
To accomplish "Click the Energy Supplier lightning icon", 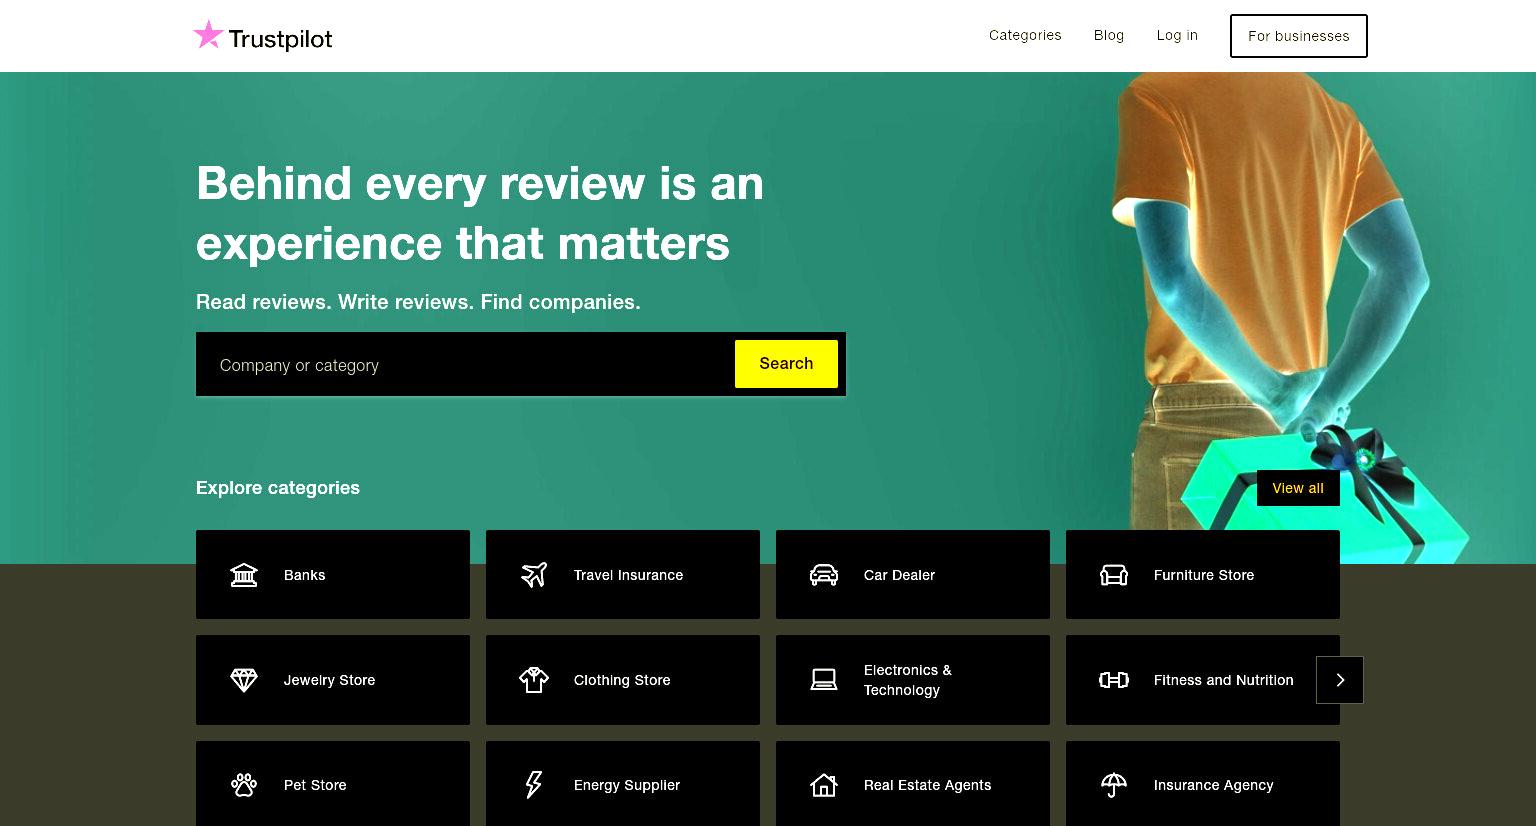I will [x=534, y=785].
